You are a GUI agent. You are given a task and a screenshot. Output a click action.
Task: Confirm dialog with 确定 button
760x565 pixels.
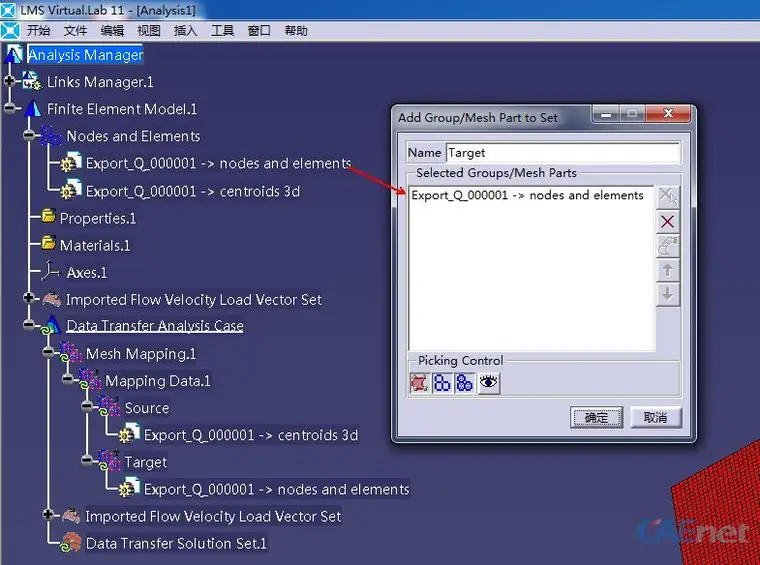pos(596,417)
